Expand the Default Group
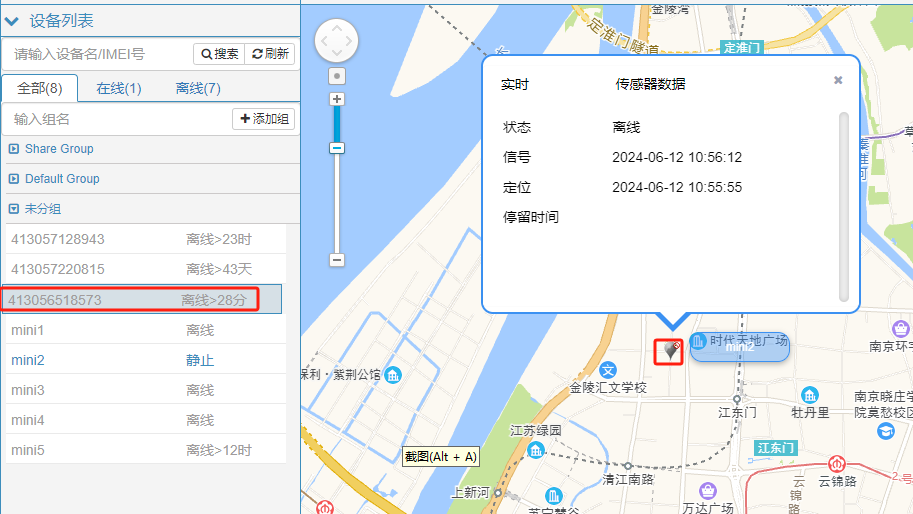Viewport: 913px width, 514px height. [14, 179]
